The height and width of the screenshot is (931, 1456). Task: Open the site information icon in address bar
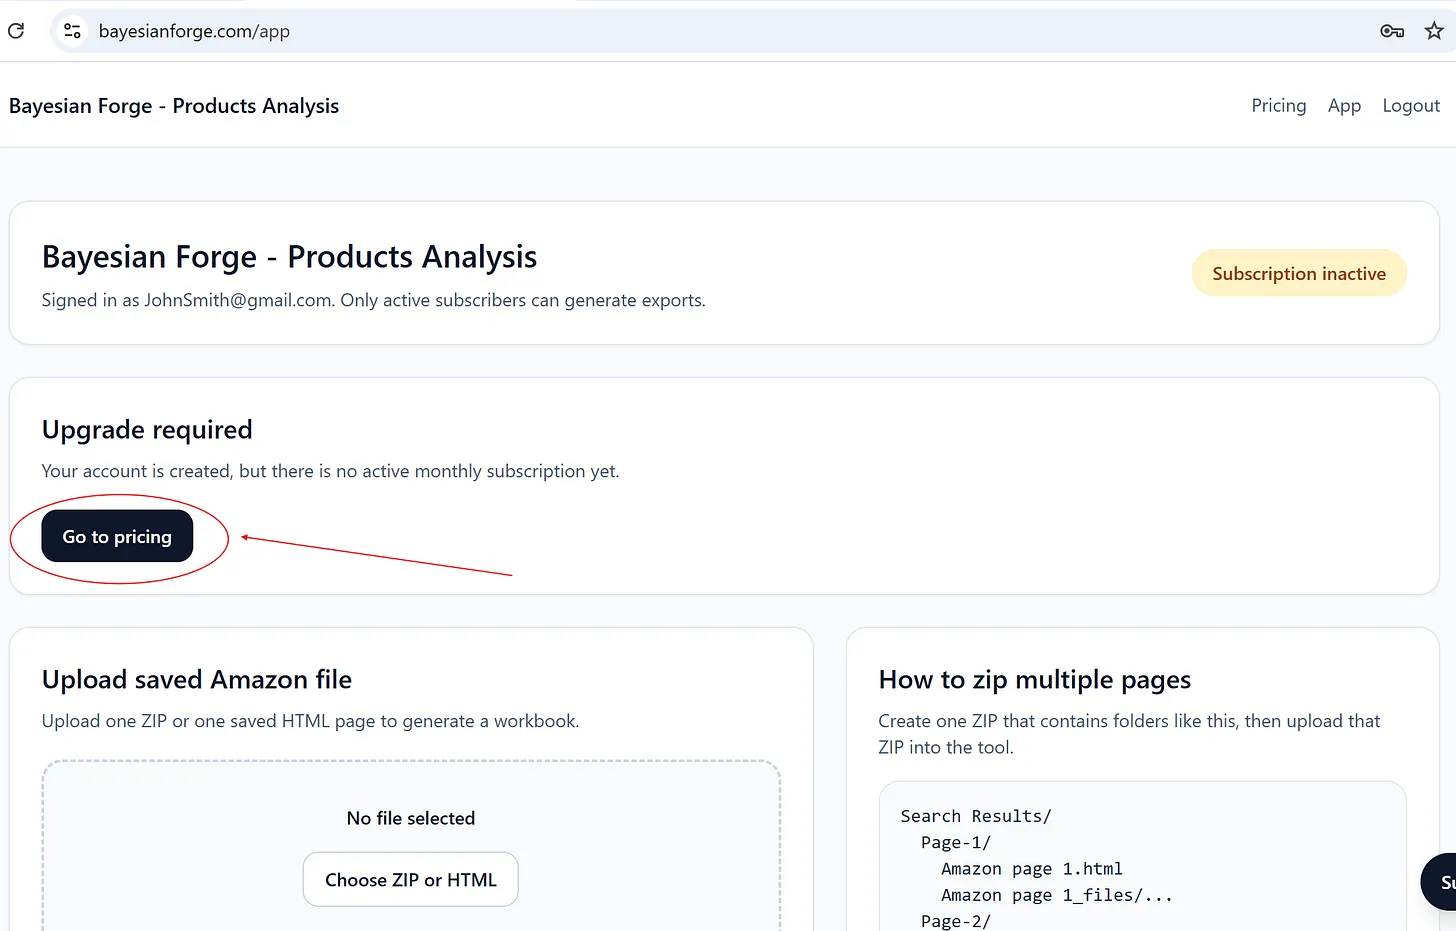click(72, 31)
